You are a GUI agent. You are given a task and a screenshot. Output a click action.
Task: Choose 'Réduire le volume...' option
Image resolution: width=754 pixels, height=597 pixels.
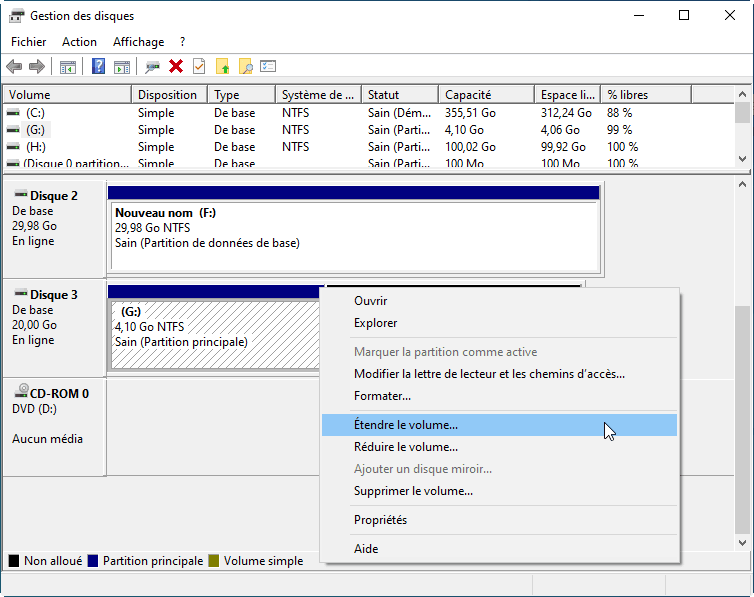(406, 447)
